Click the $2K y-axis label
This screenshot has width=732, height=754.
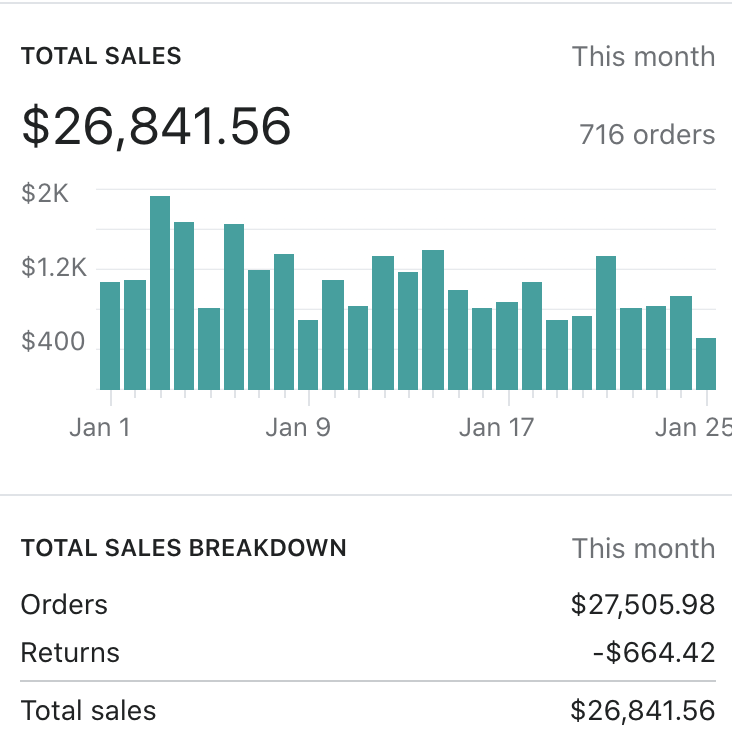pos(45,193)
